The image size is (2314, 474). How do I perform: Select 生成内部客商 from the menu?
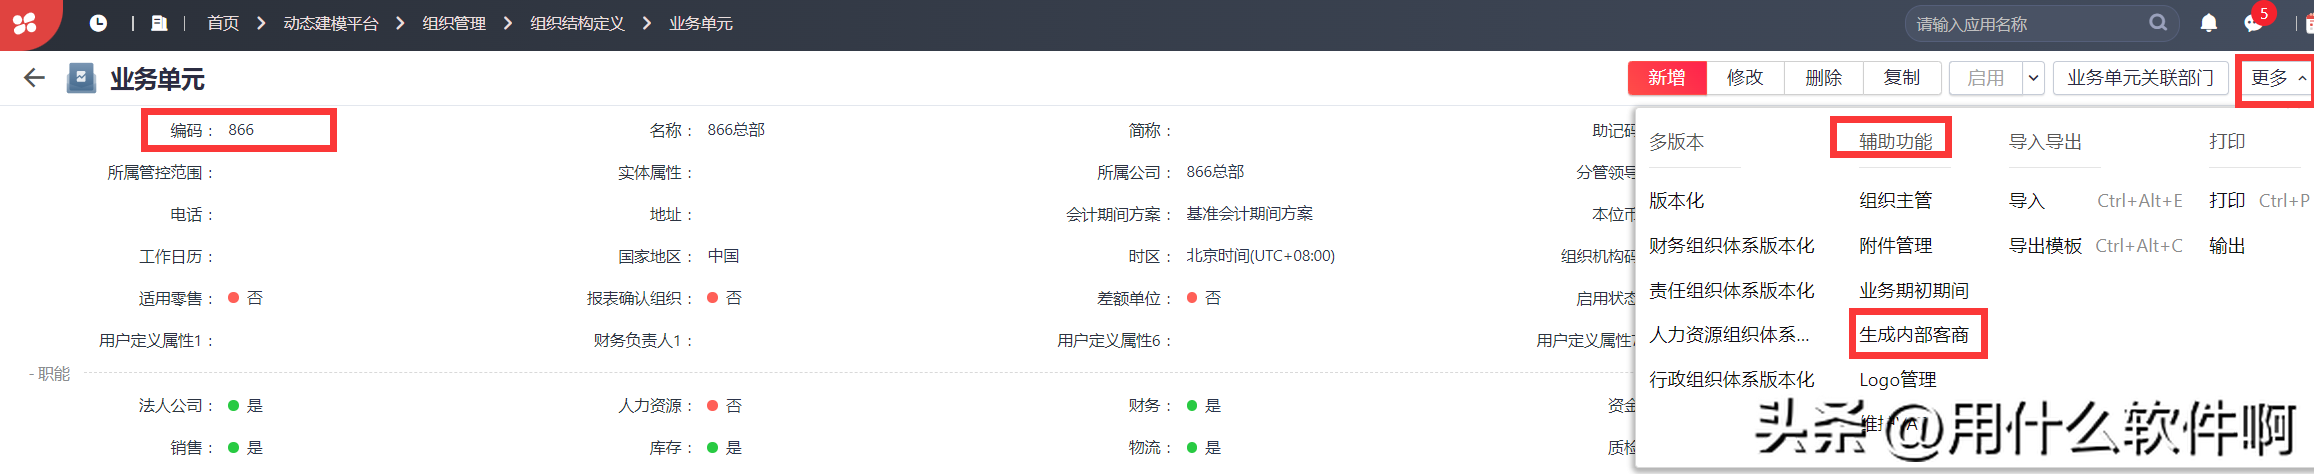(1914, 335)
